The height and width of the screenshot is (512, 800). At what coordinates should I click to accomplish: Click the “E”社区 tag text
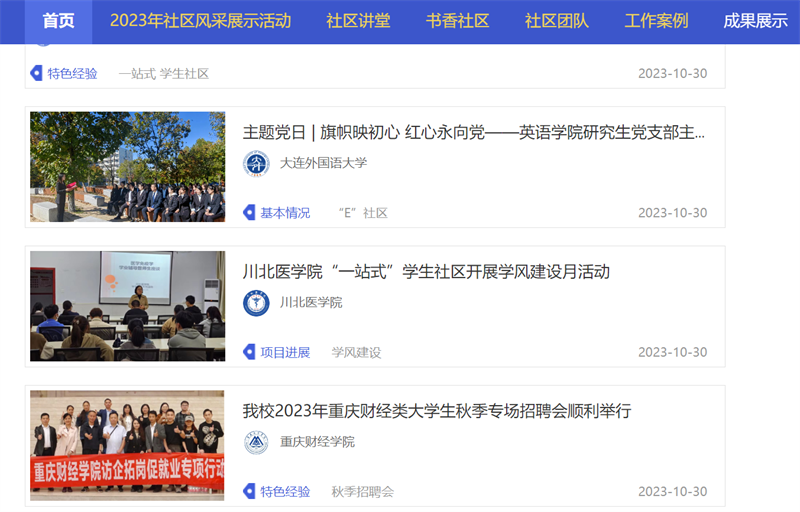pyautogui.click(x=363, y=213)
